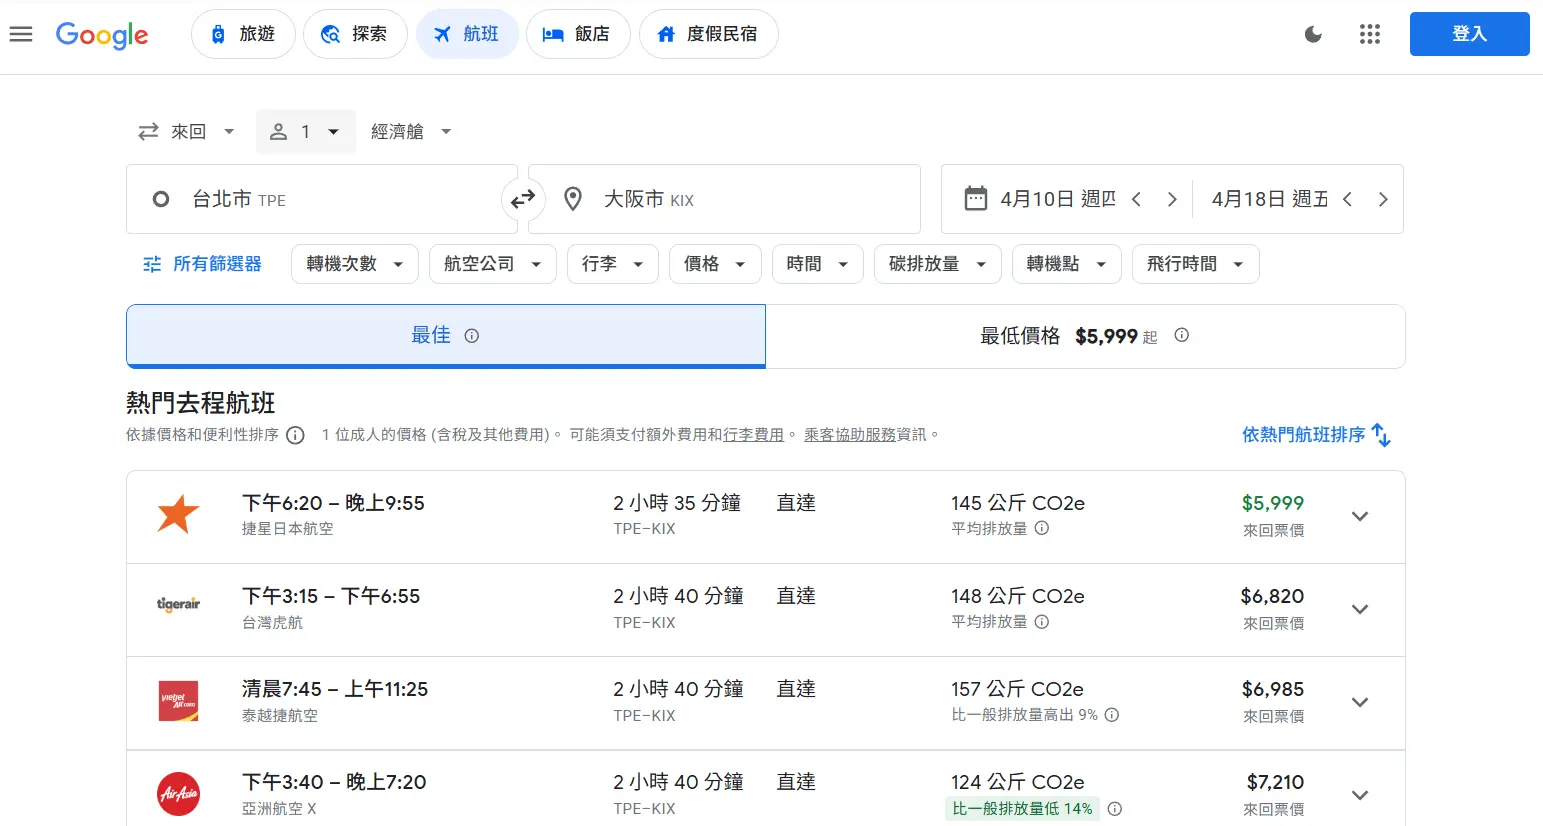Screen dimensions: 1543x826
Task: Click info icon beside 最佳 tab
Action: pyautogui.click(x=472, y=336)
